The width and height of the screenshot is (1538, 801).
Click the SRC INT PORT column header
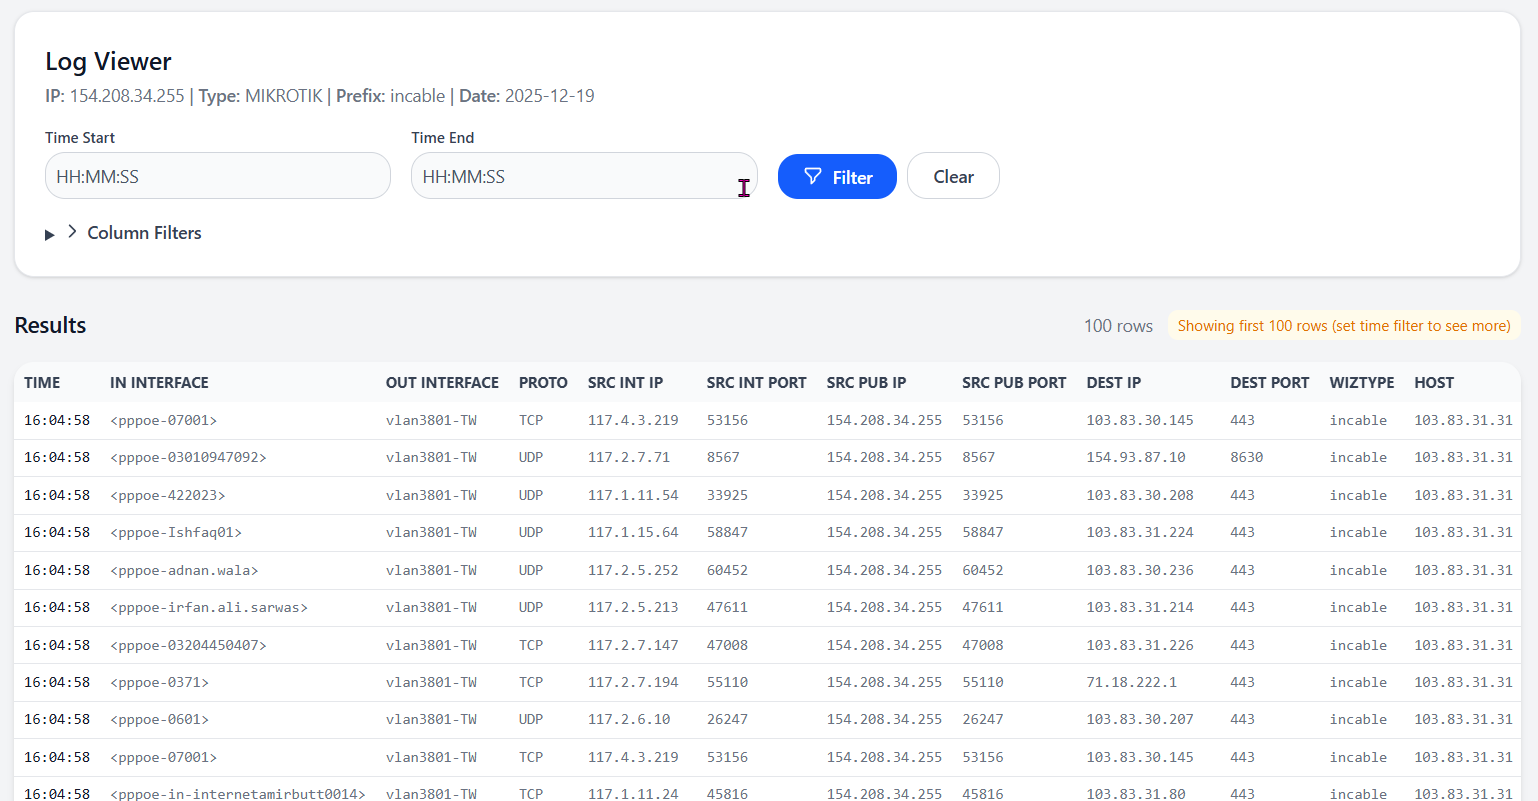click(756, 383)
